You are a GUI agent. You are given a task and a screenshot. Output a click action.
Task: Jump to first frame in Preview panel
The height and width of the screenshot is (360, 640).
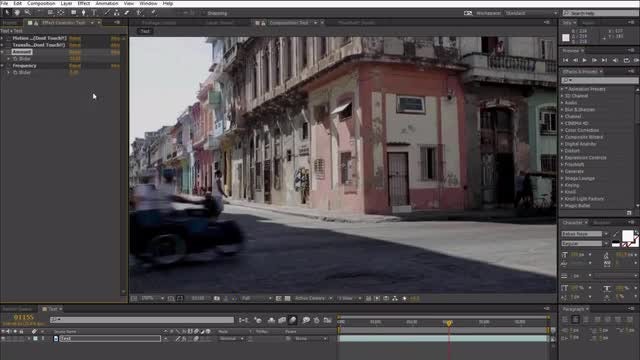tap(566, 60)
